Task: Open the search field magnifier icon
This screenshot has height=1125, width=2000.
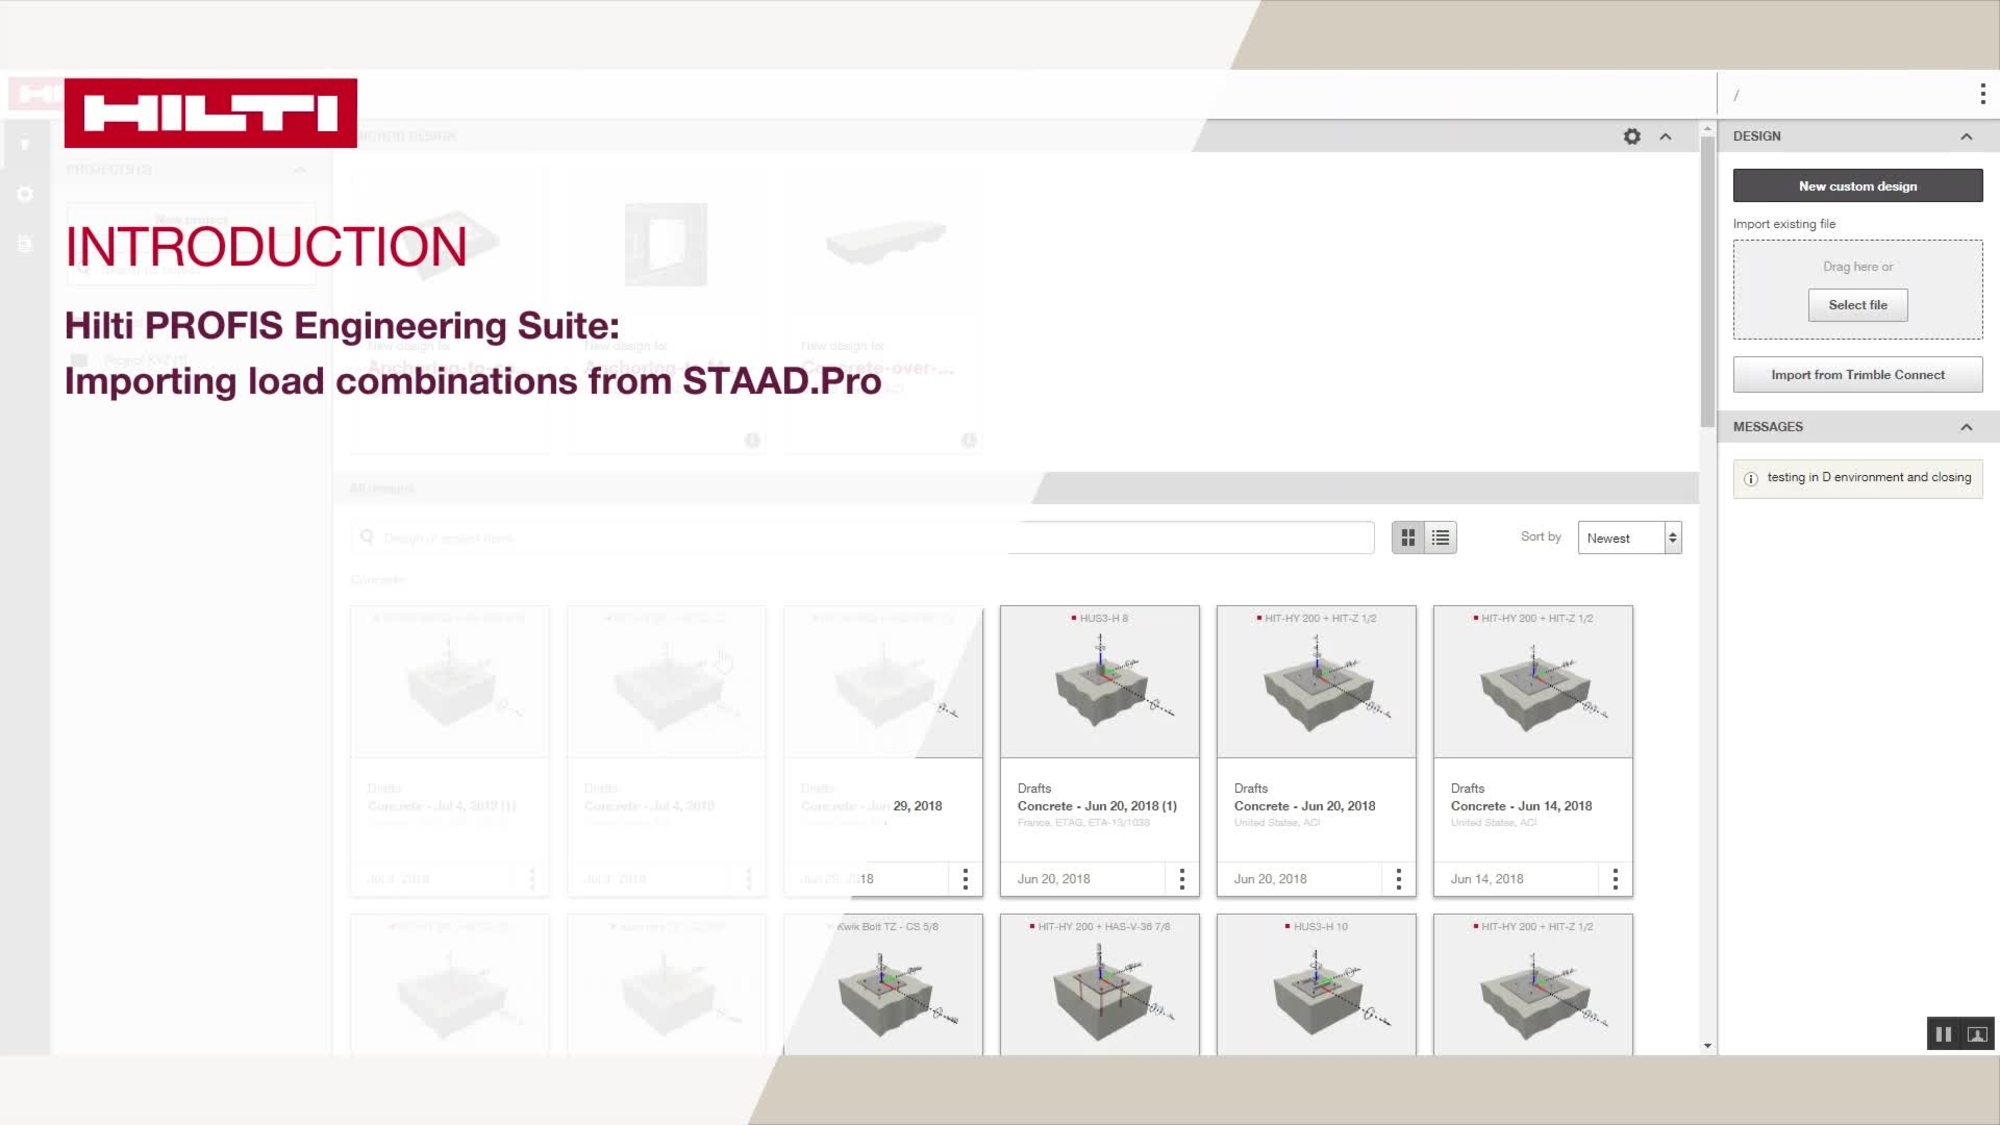Action: [367, 537]
